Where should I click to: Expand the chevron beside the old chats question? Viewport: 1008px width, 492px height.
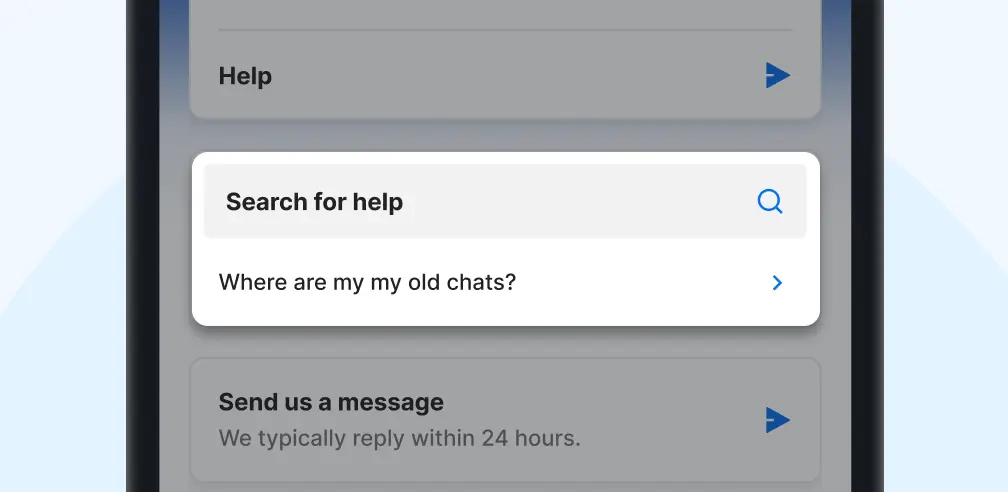(x=777, y=283)
